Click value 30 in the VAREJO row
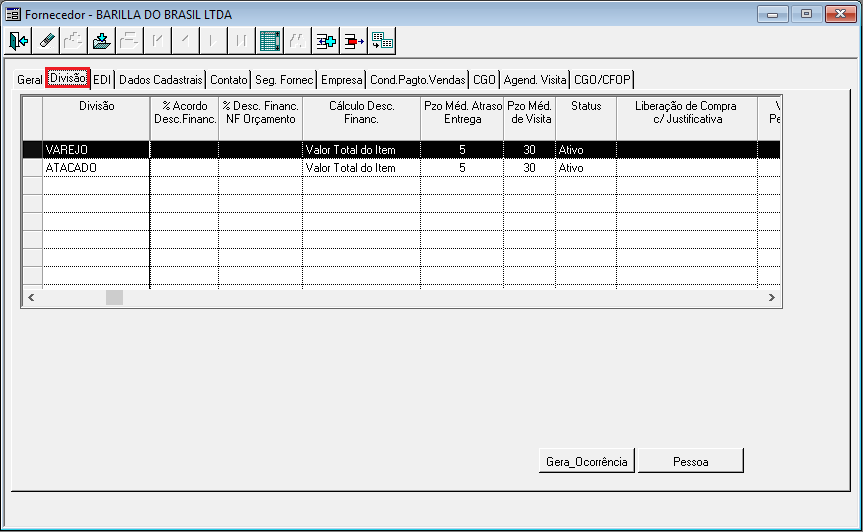The image size is (863, 532). click(529, 150)
